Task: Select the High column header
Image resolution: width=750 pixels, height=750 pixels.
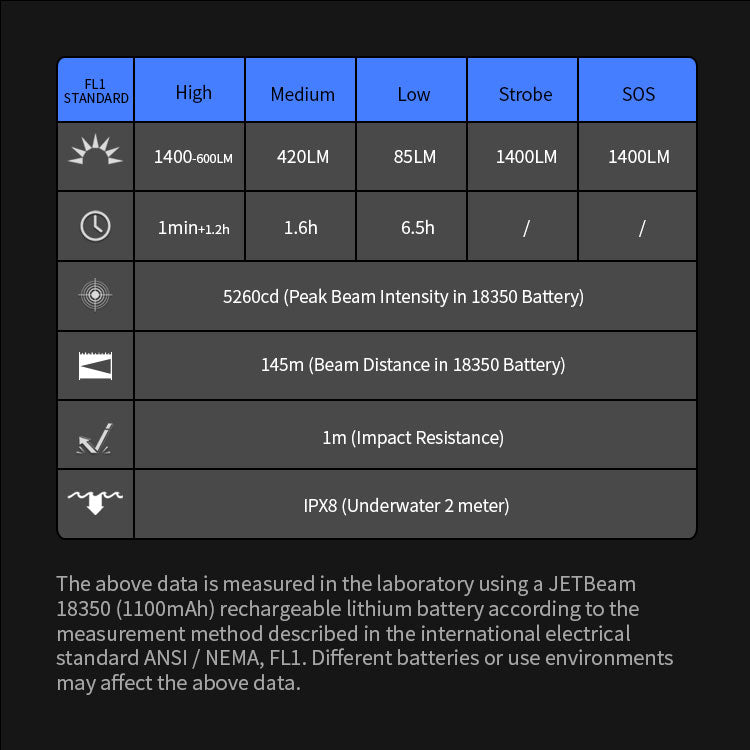Action: click(193, 92)
